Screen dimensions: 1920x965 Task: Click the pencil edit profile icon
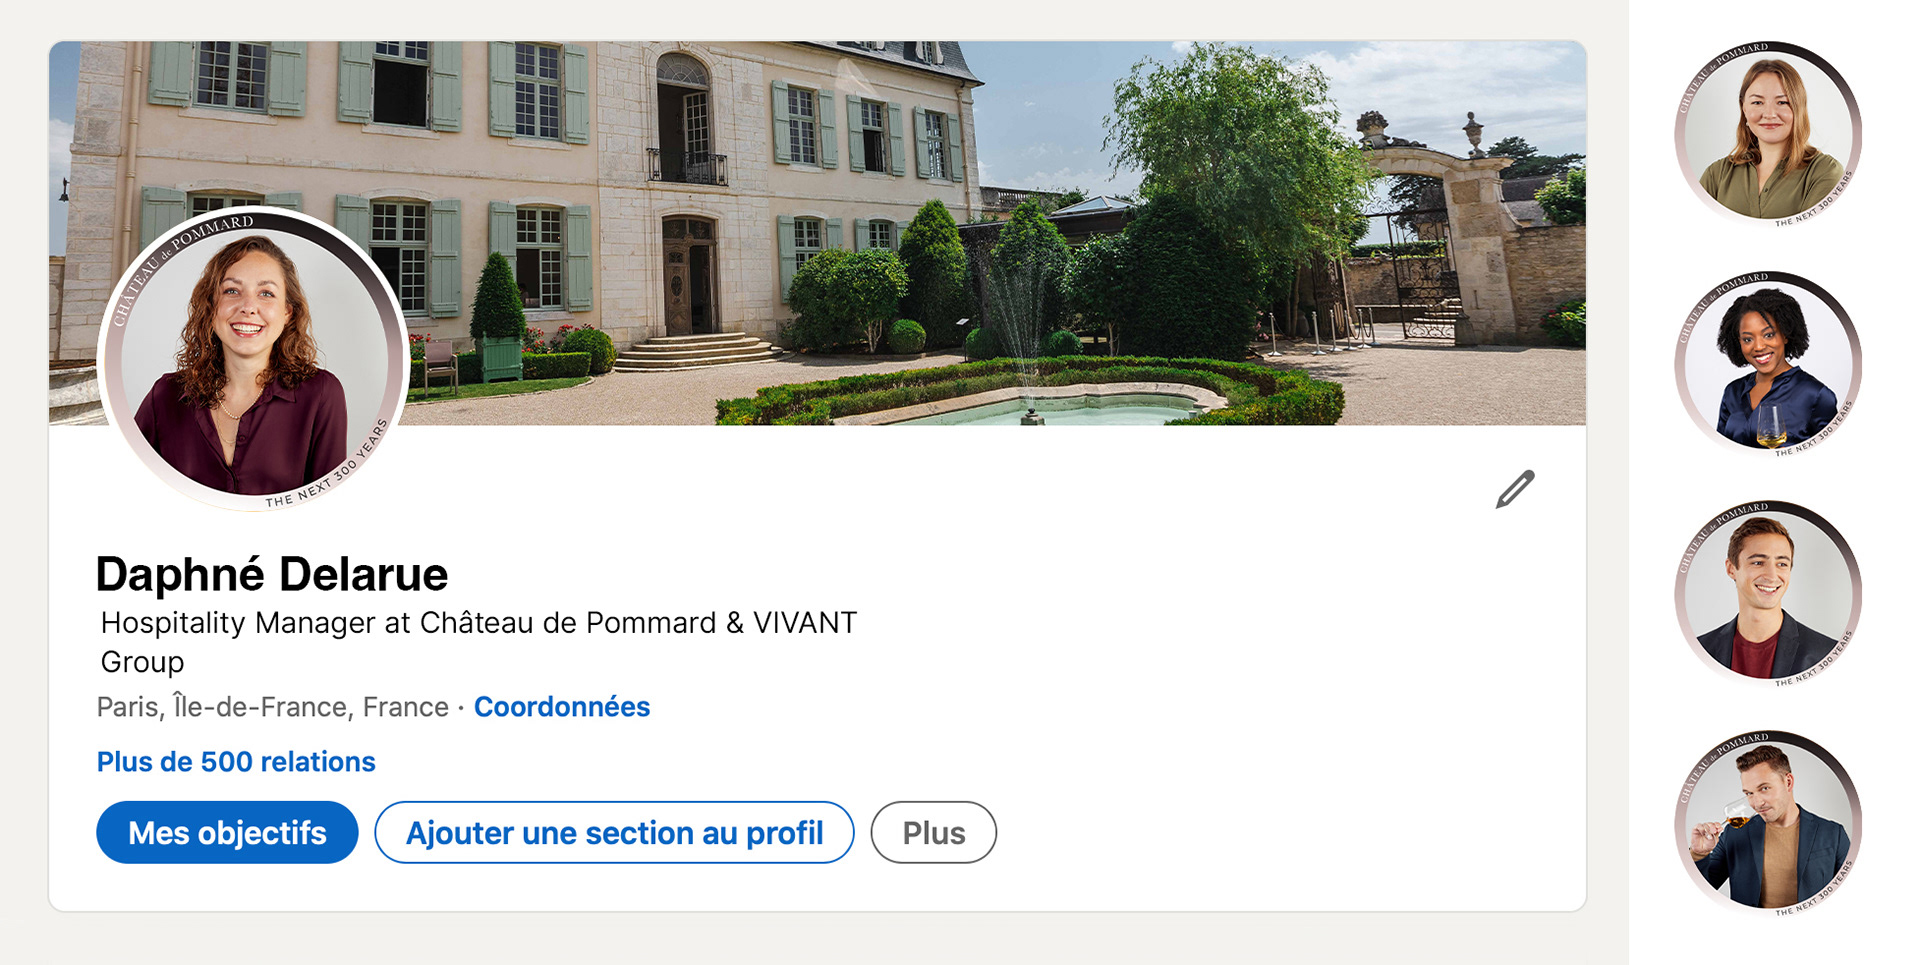(1514, 489)
